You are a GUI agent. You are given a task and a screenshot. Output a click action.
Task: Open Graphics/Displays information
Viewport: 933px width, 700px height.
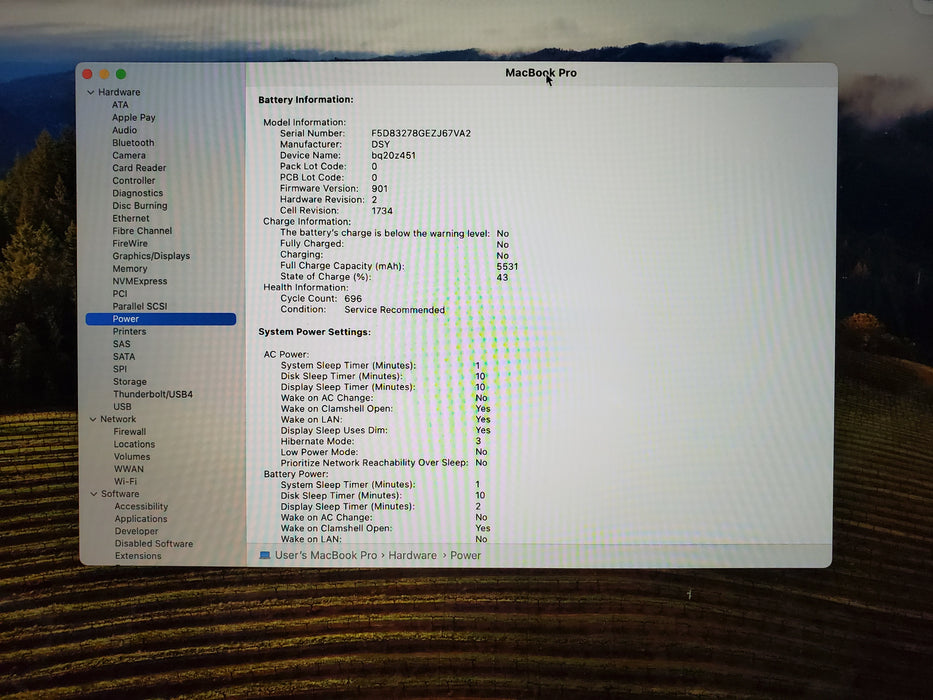pos(151,256)
